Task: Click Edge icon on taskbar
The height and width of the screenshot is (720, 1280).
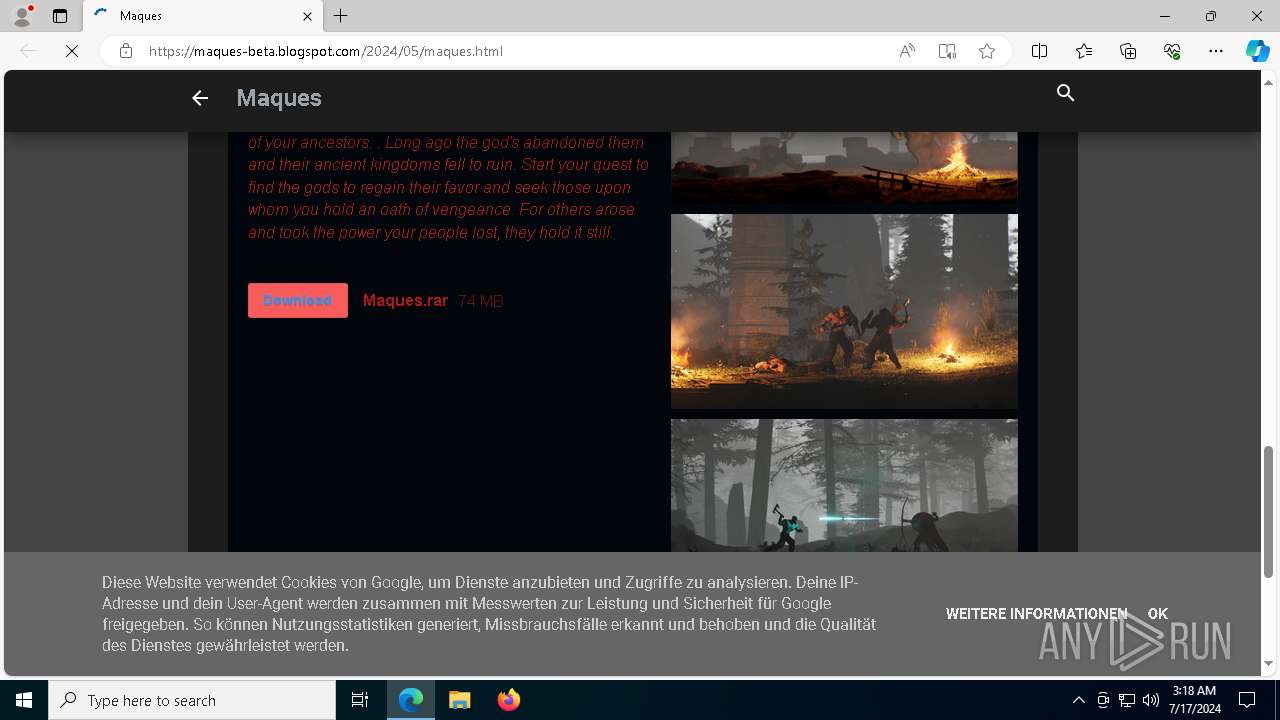Action: click(411, 700)
